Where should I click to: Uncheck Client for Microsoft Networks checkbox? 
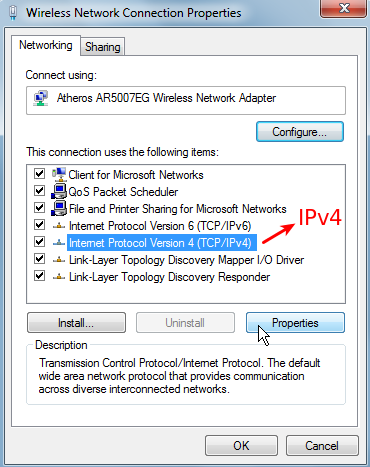click(40, 174)
